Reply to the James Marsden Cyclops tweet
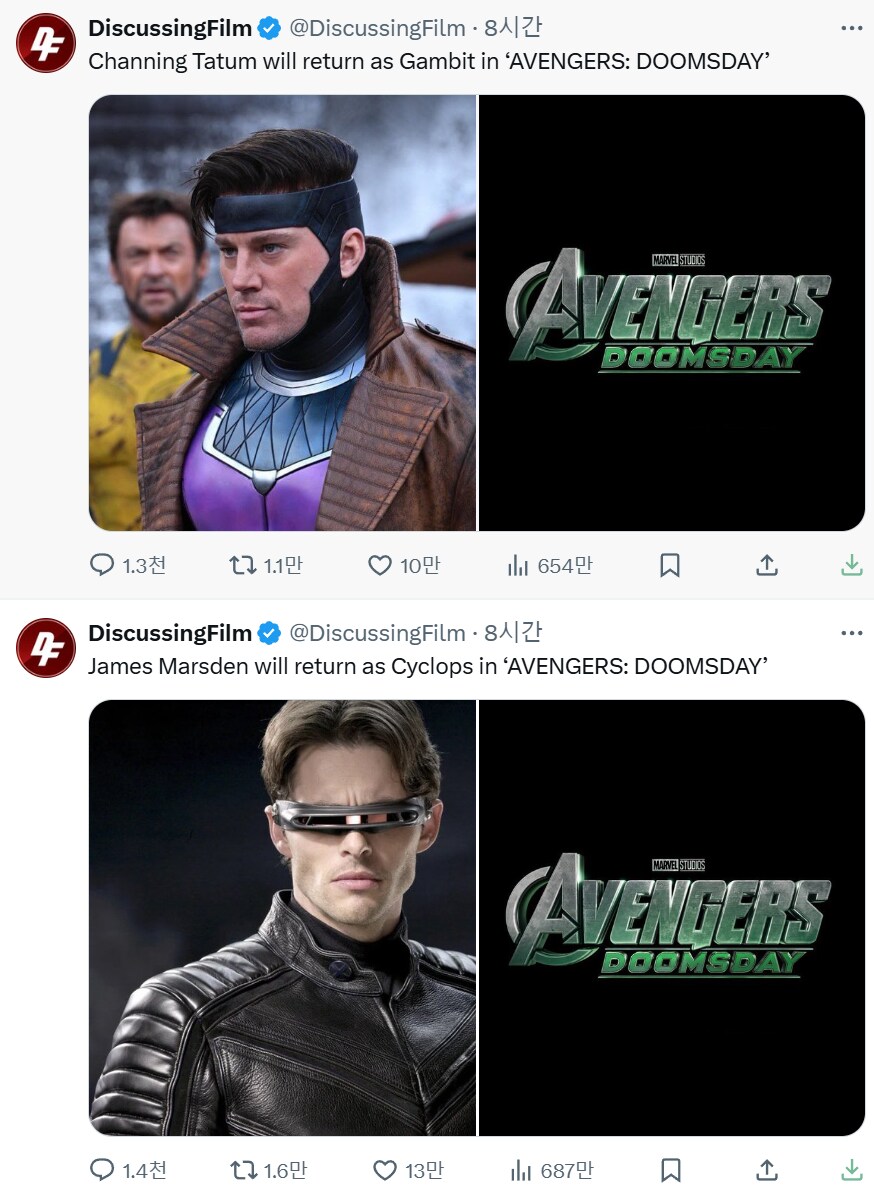 (x=103, y=1170)
